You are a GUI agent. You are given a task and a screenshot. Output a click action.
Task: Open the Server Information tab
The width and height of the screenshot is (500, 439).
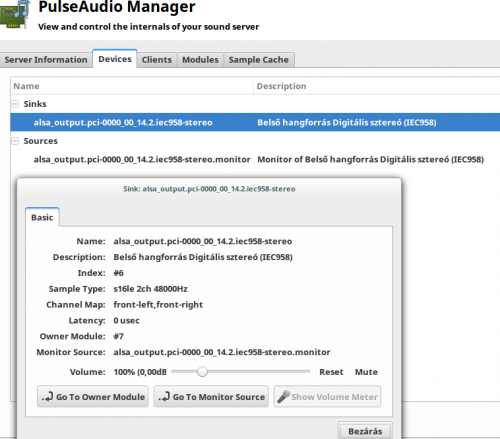click(x=46, y=60)
